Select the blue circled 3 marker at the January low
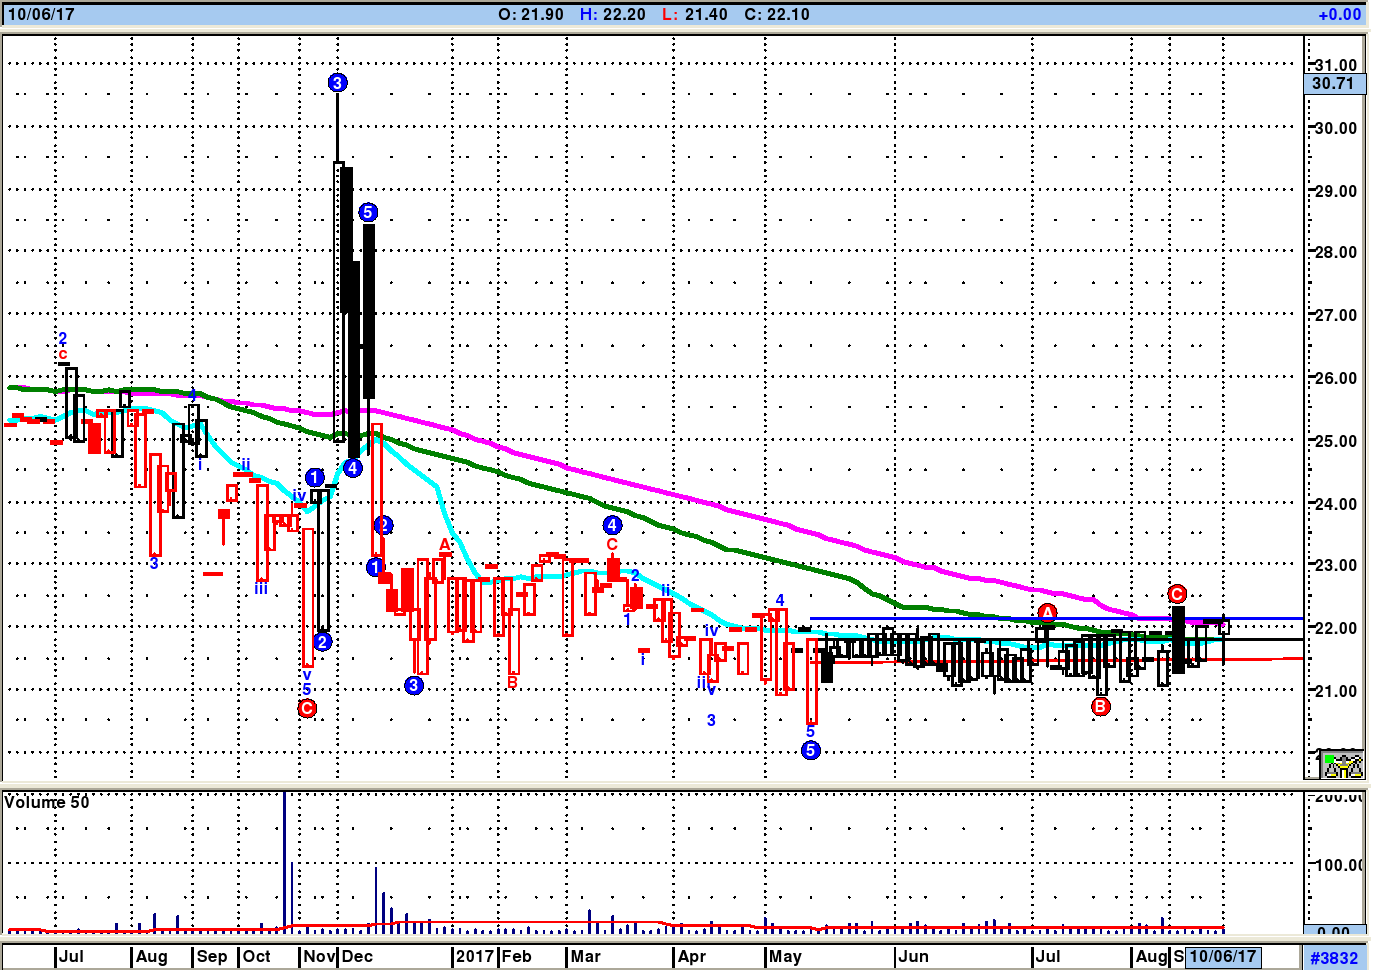 (x=414, y=685)
